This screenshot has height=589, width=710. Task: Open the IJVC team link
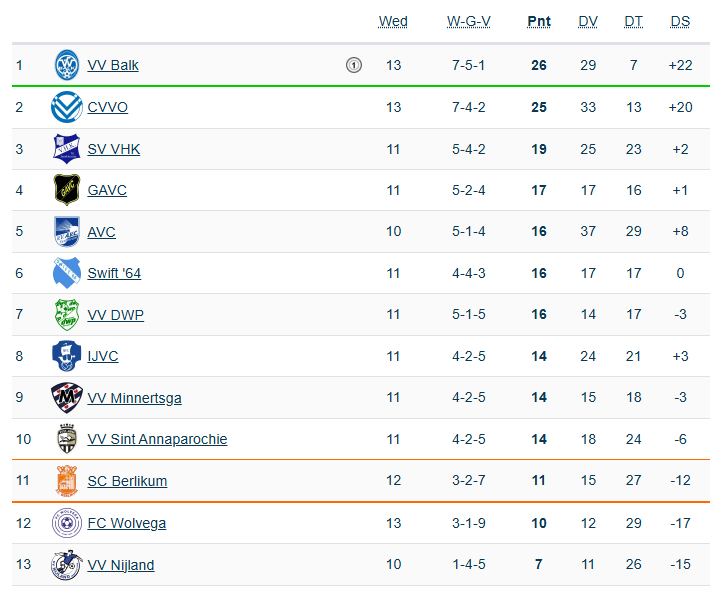pyautogui.click(x=103, y=356)
